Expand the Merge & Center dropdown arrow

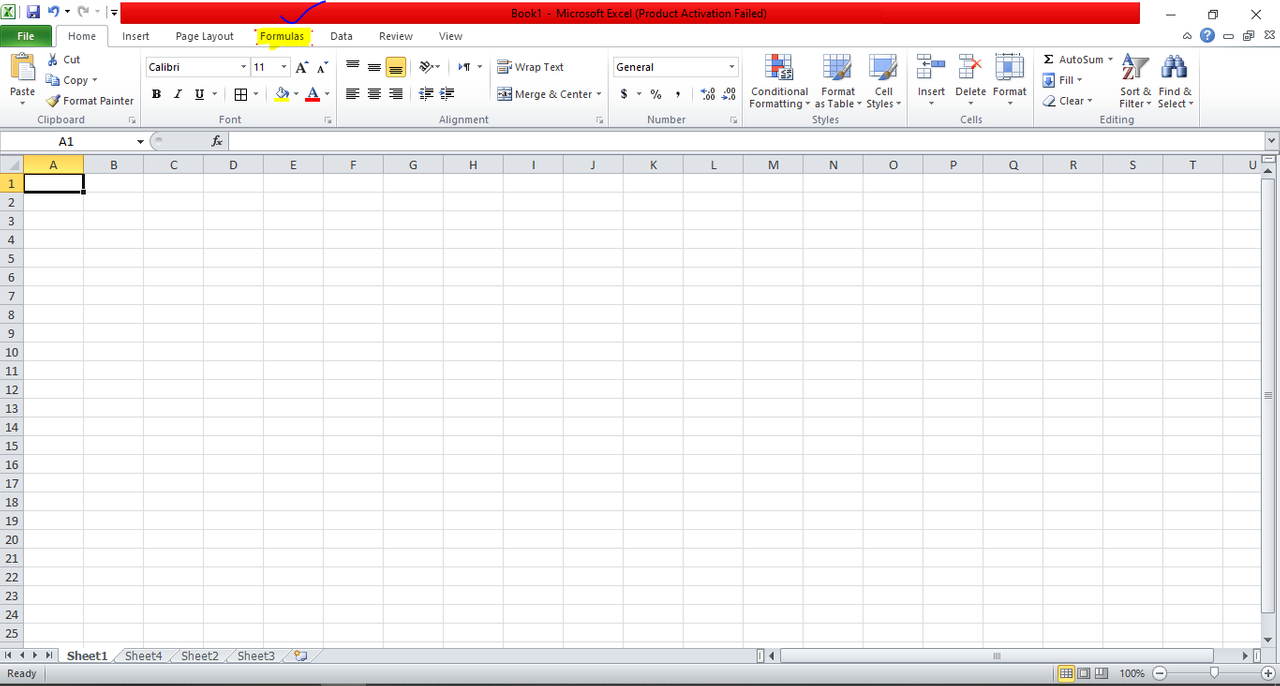pos(599,94)
